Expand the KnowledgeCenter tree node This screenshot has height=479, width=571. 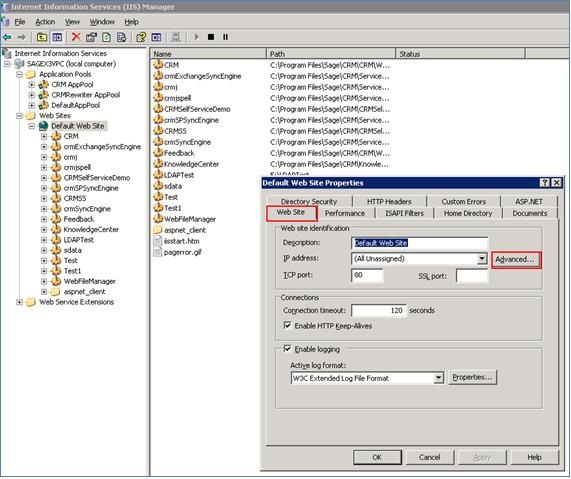(x=44, y=229)
